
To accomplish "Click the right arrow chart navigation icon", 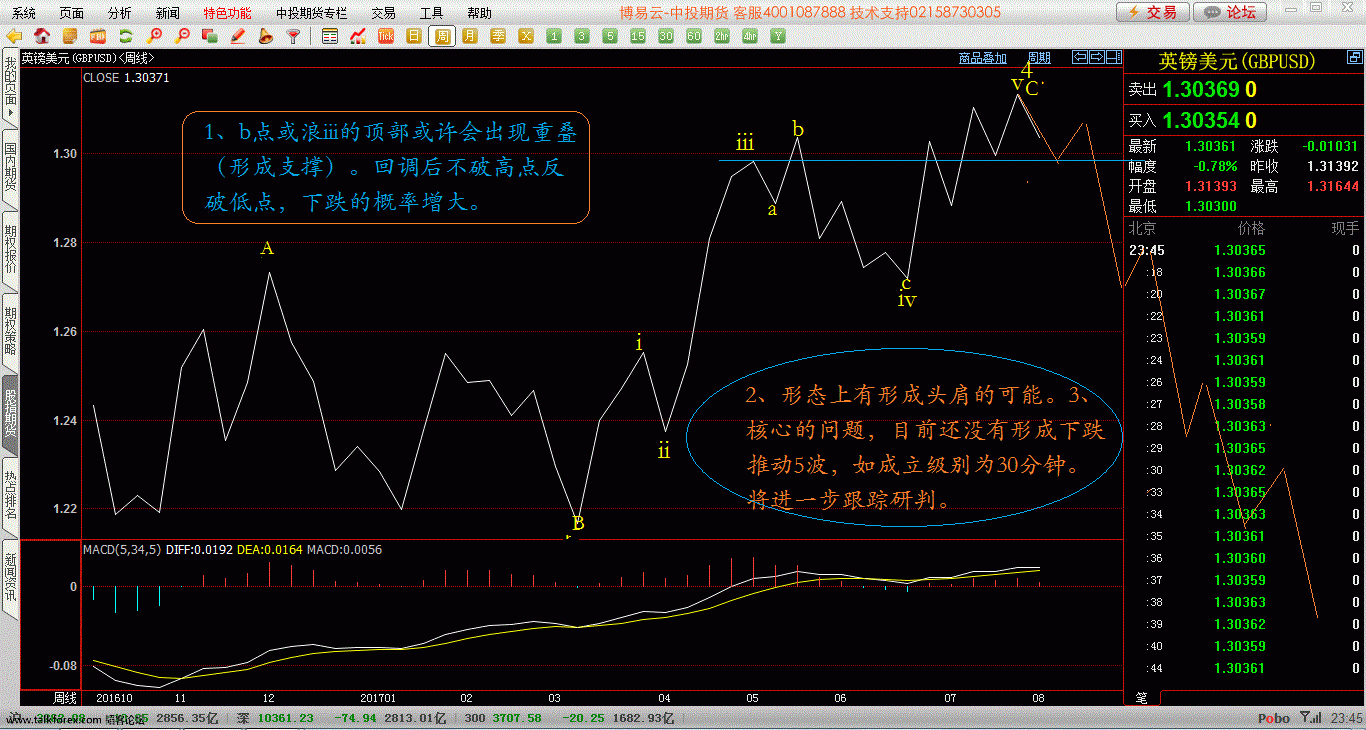I will coord(1096,57).
